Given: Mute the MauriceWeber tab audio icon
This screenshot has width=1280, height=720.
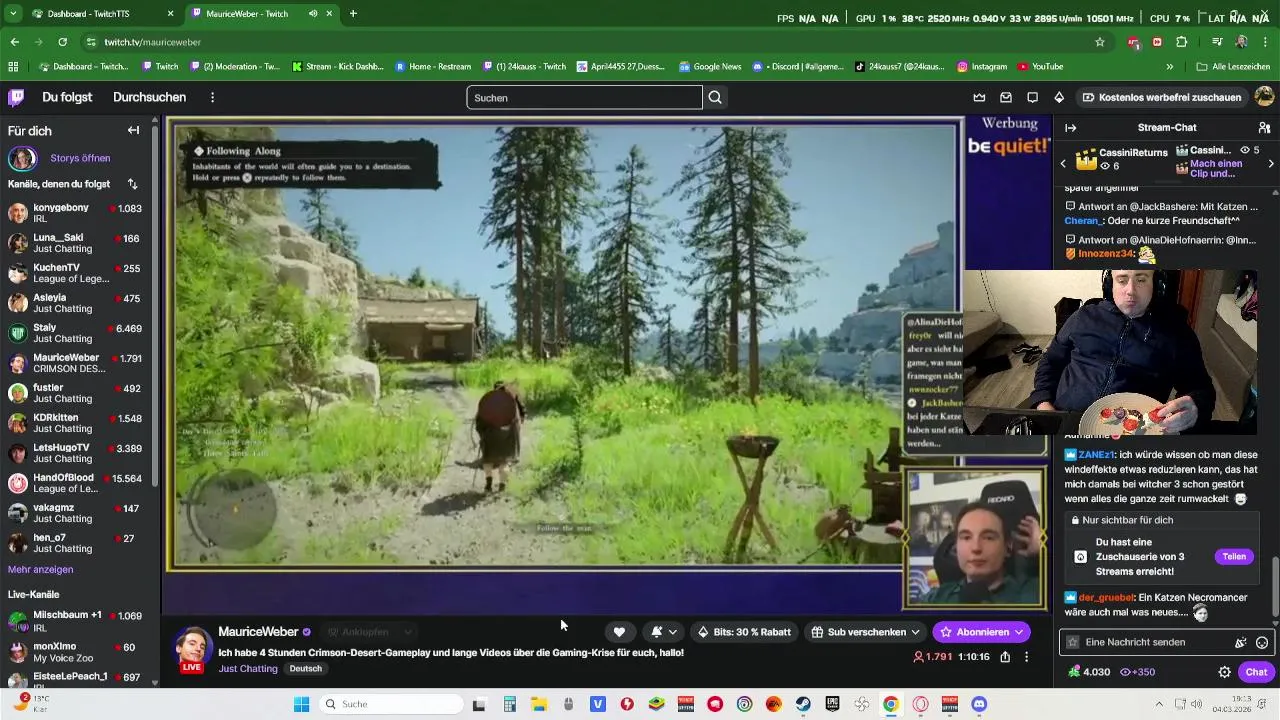Looking at the screenshot, I should [313, 14].
